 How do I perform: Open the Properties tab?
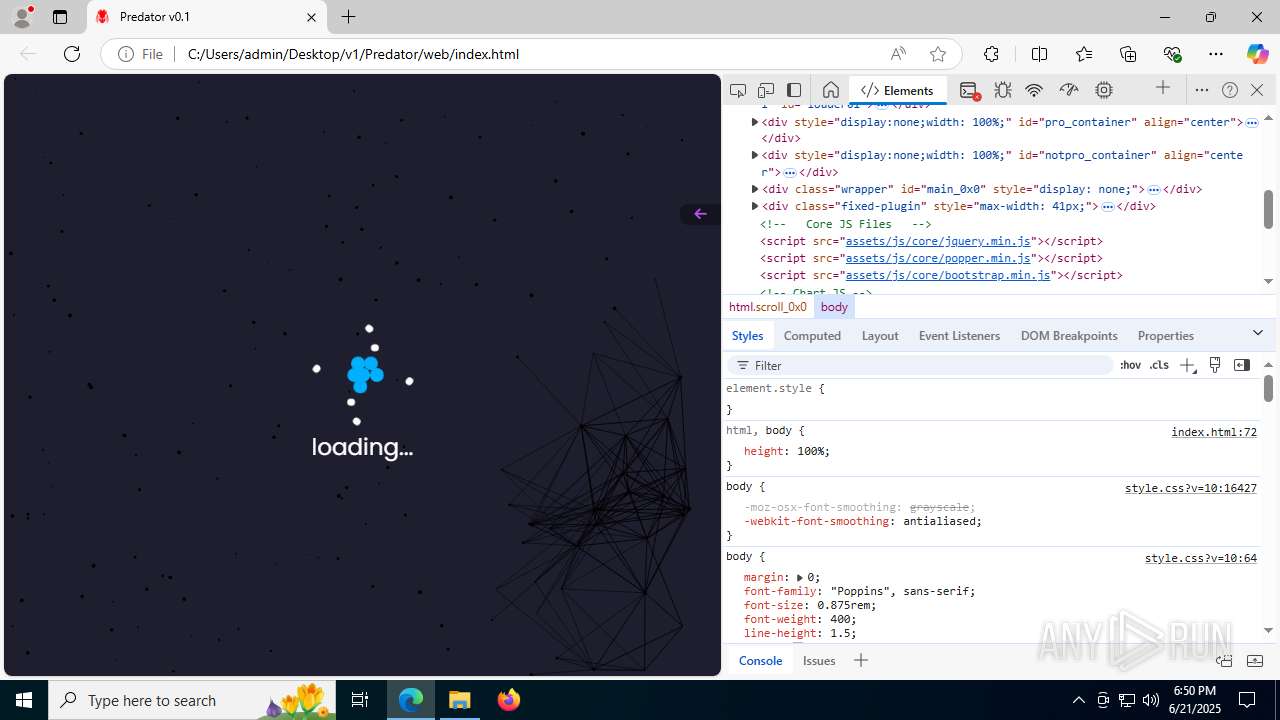(1165, 335)
